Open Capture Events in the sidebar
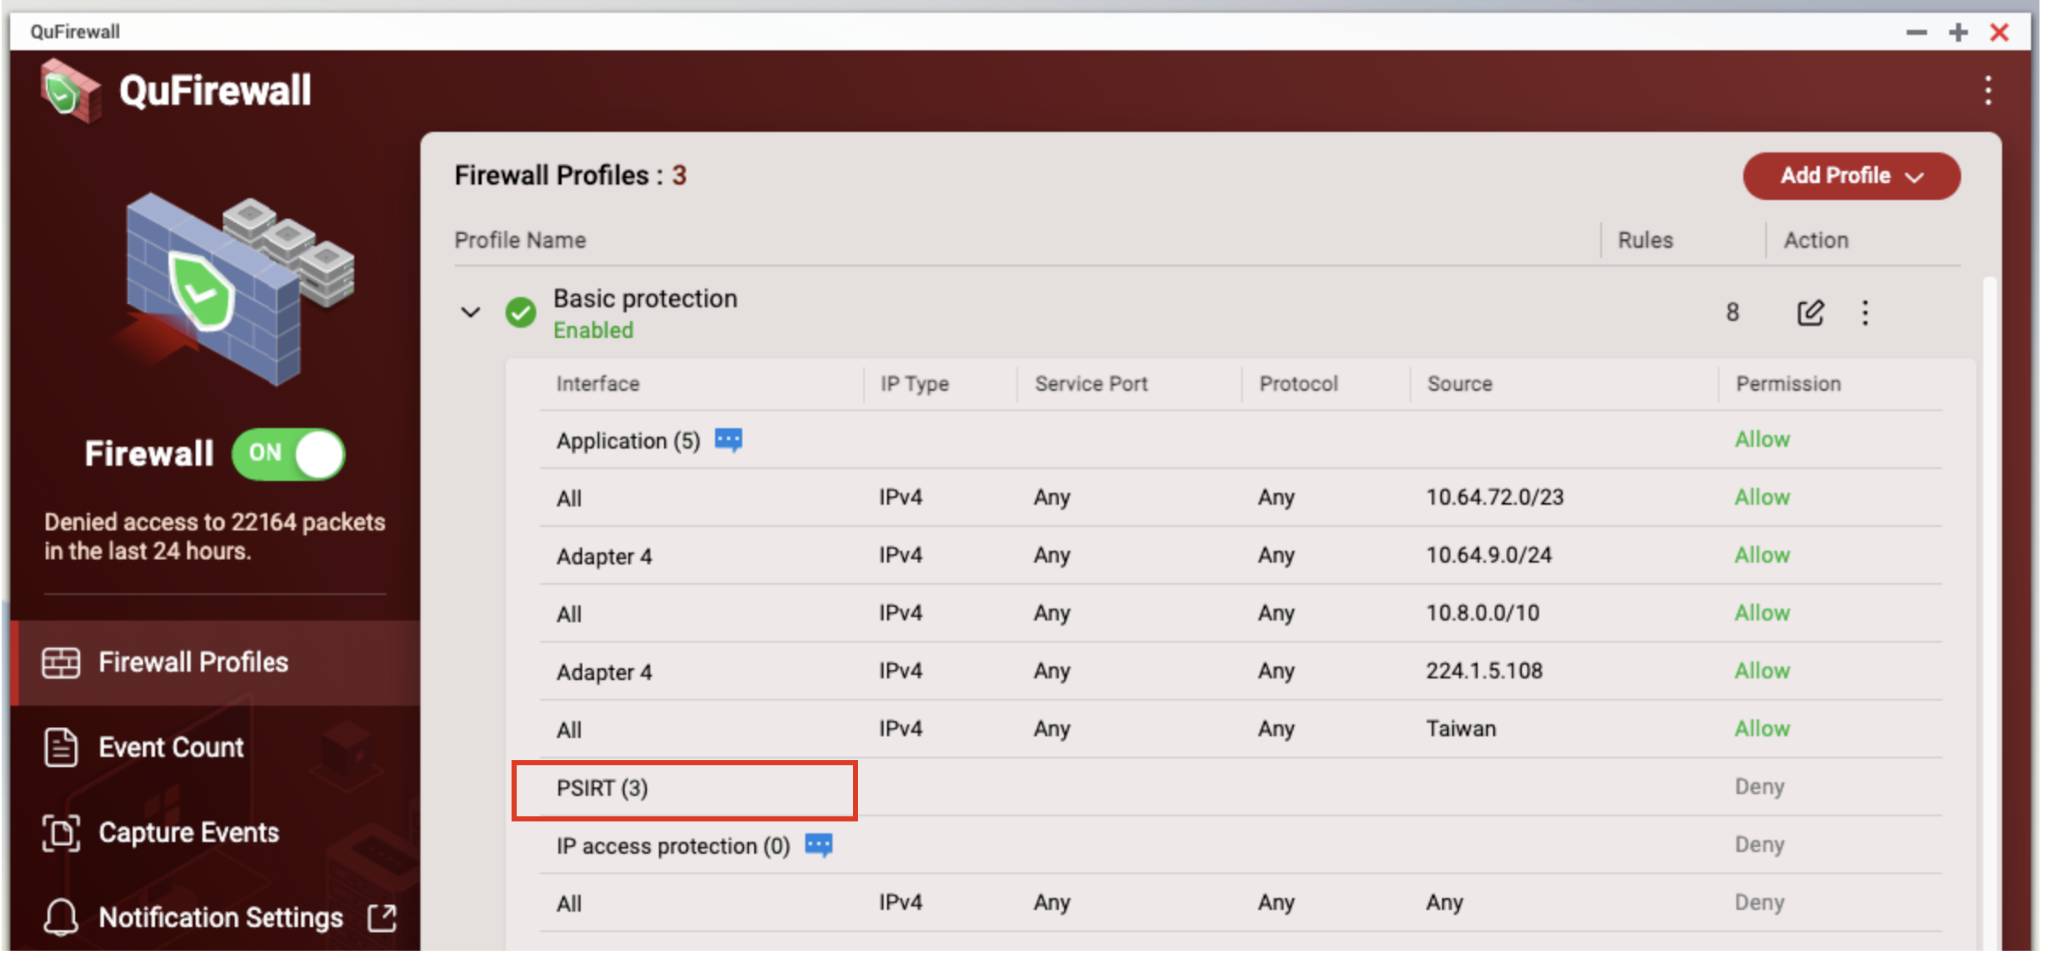Image resolution: width=2048 pixels, height=964 pixels. click(x=188, y=832)
